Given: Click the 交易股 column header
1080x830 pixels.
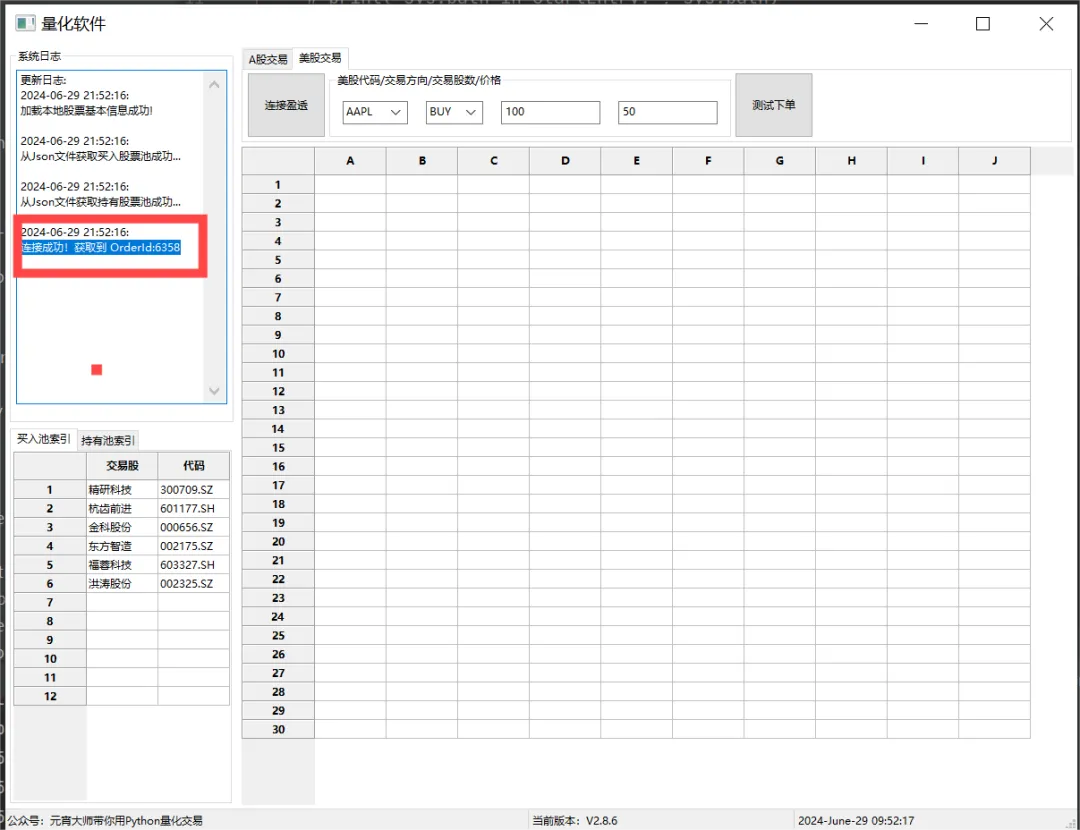Looking at the screenshot, I should [x=122, y=466].
